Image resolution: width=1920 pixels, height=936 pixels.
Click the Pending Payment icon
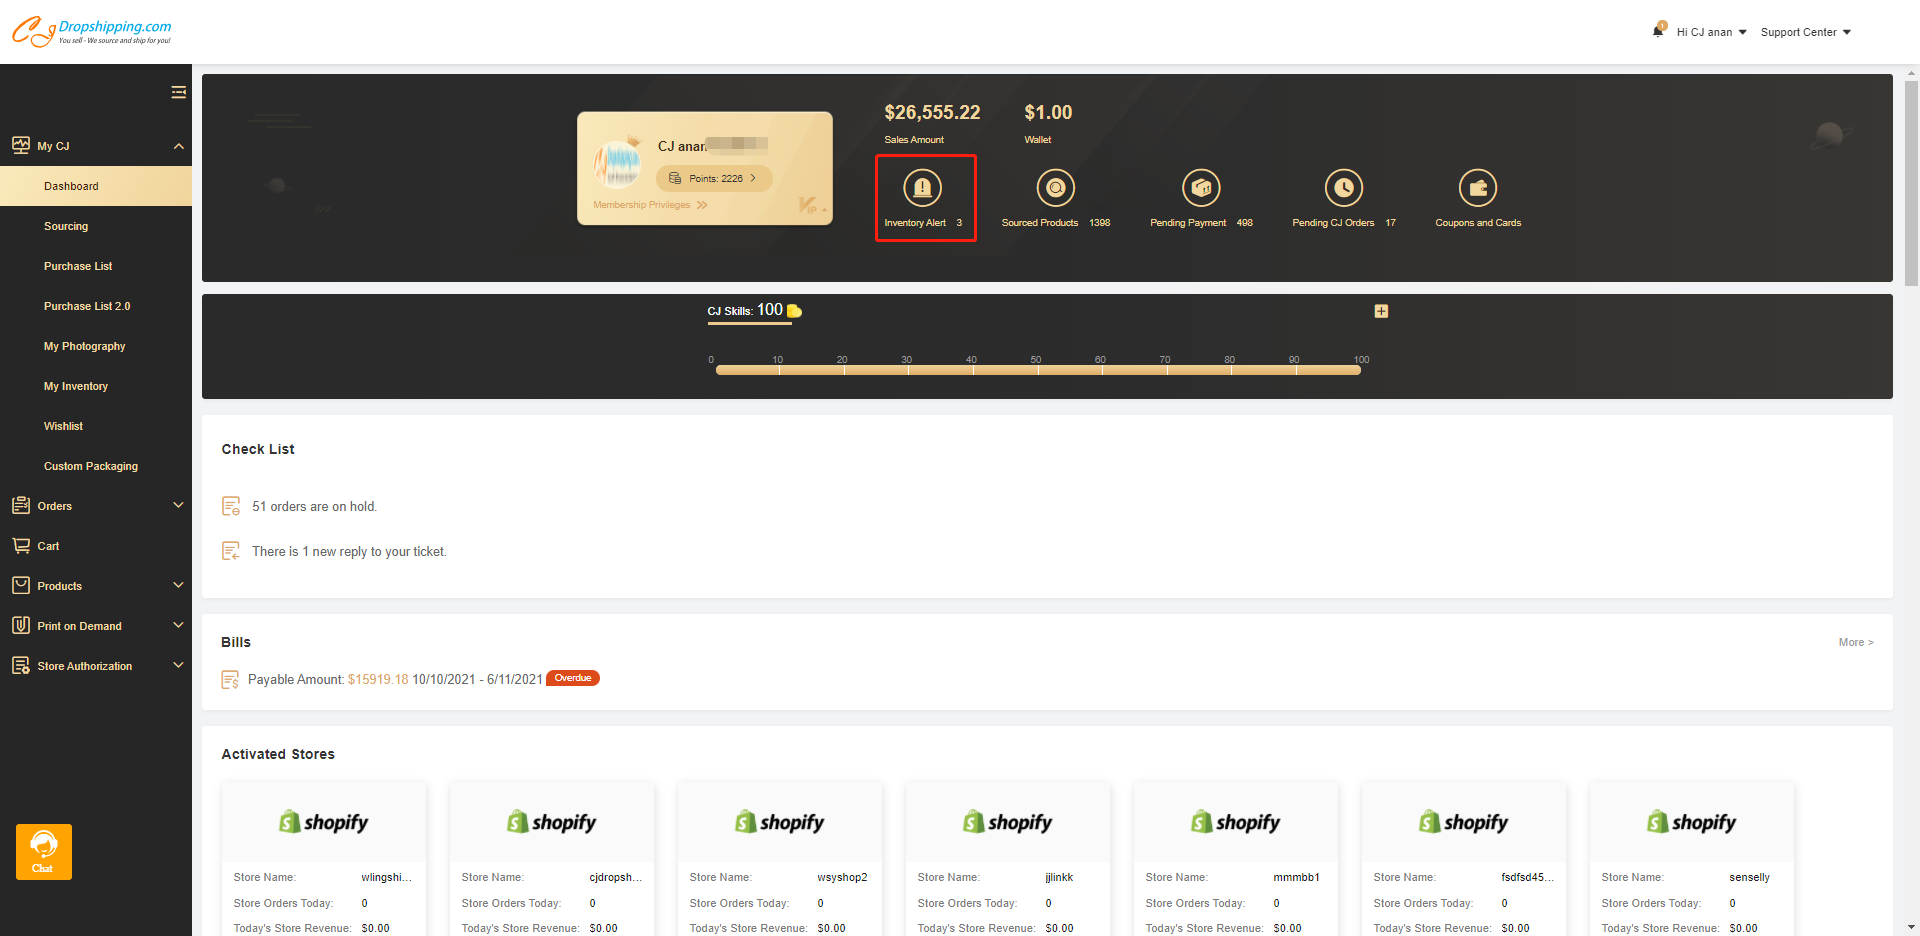point(1201,188)
